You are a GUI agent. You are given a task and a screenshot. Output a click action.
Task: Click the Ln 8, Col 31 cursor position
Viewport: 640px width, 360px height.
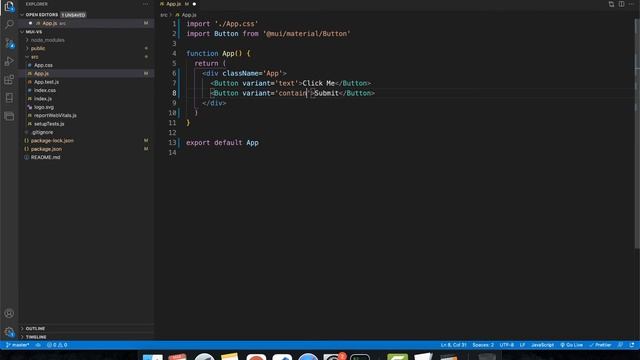[x=453, y=345]
